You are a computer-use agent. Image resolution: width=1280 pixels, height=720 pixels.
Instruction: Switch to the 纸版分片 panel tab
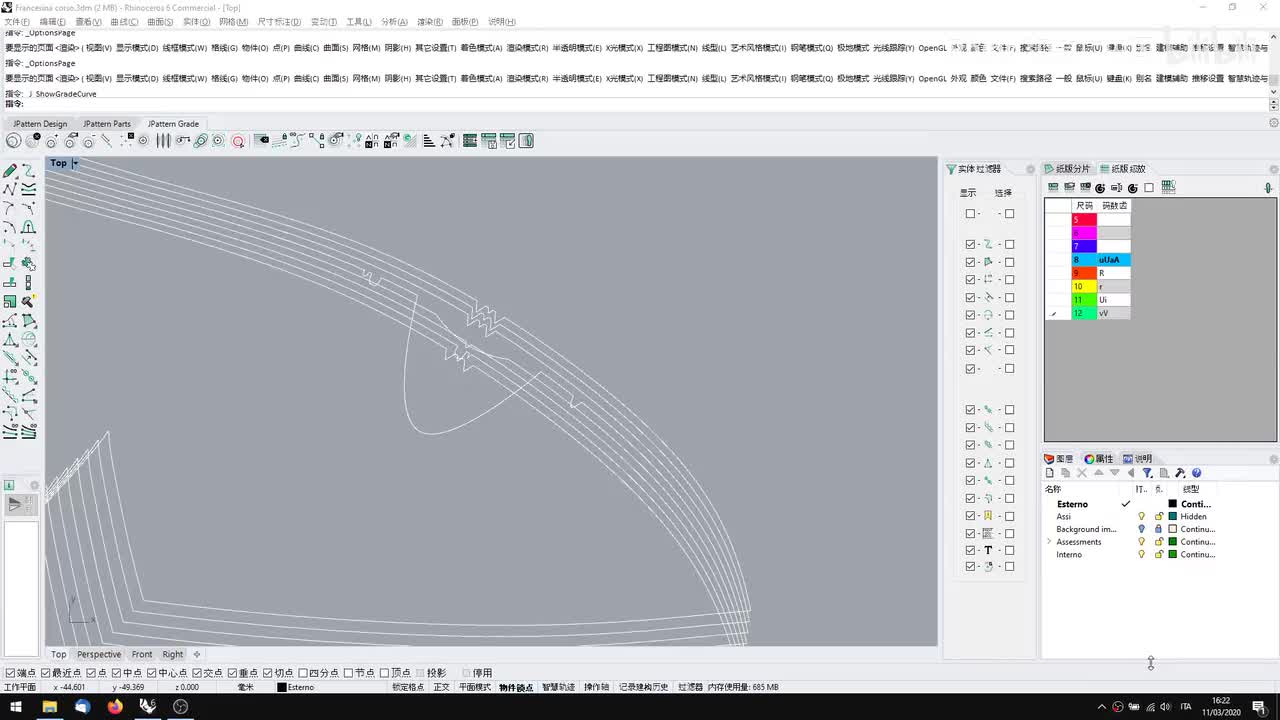click(1067, 169)
